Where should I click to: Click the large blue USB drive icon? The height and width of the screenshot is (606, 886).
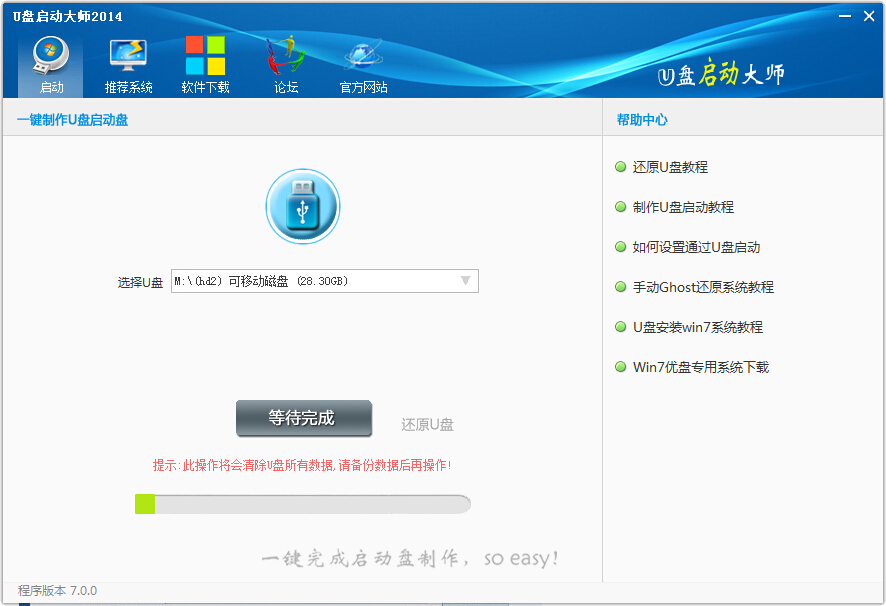tap(303, 206)
